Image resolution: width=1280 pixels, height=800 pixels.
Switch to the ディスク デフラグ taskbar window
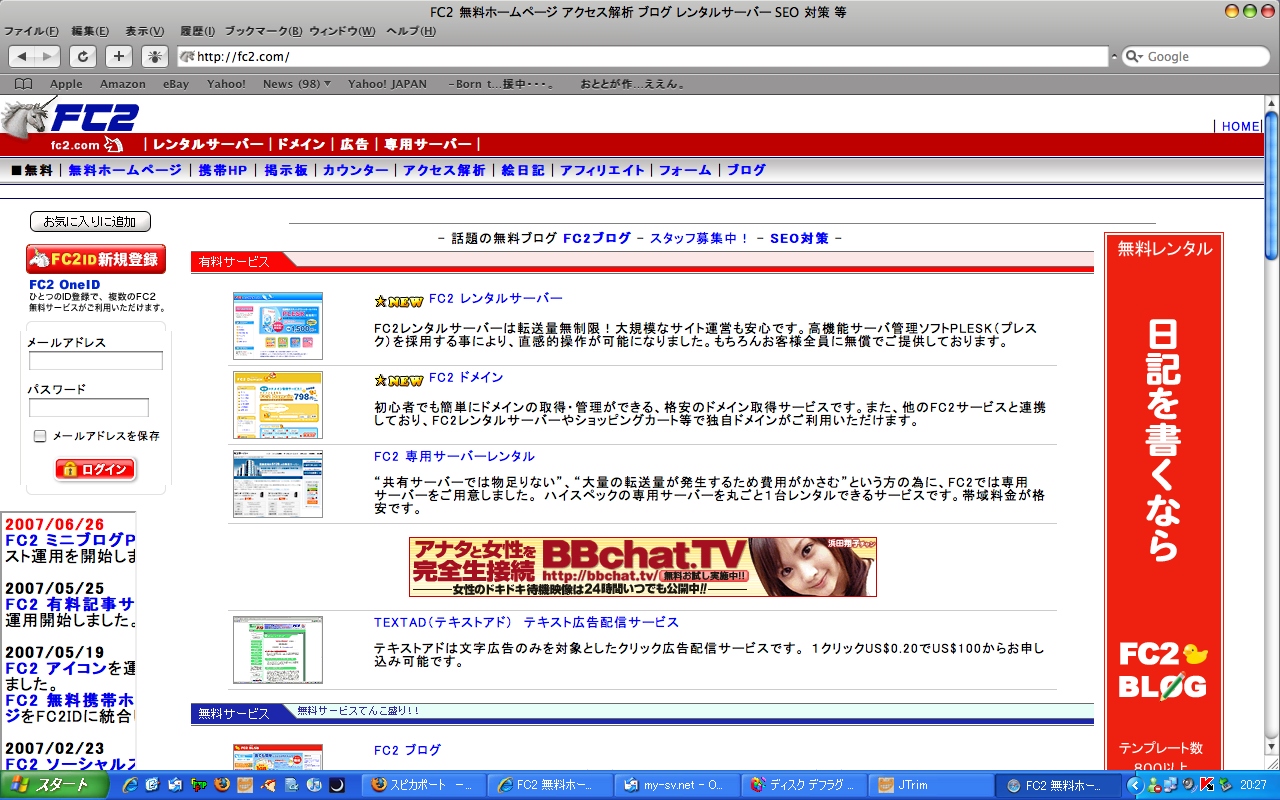[805, 785]
